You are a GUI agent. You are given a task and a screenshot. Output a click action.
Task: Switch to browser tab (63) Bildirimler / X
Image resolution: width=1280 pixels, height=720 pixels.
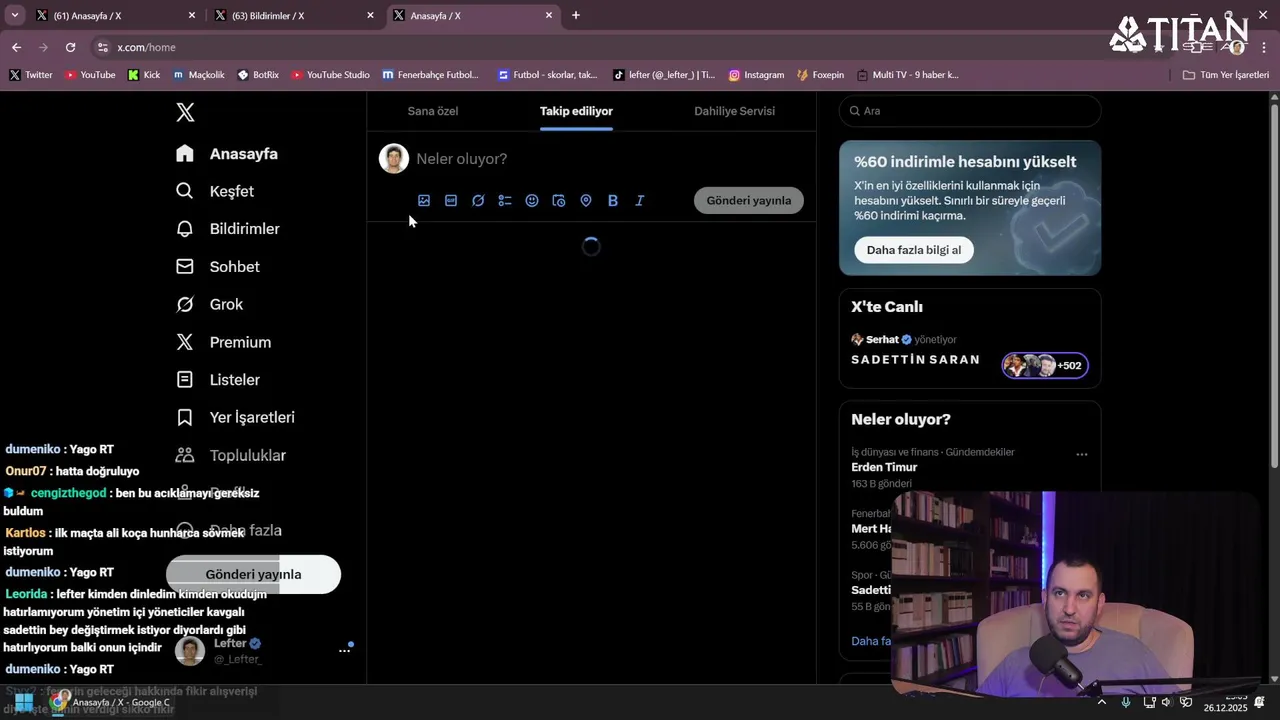(x=293, y=15)
